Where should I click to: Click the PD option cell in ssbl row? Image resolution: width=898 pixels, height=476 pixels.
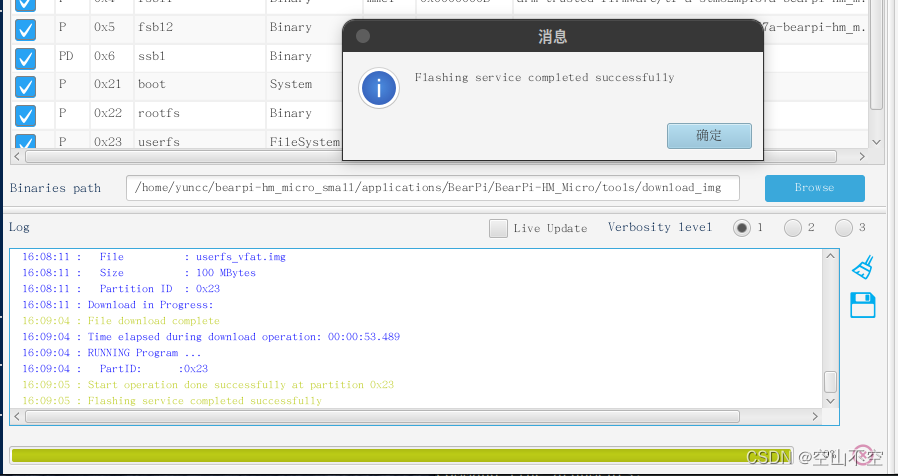coord(72,56)
